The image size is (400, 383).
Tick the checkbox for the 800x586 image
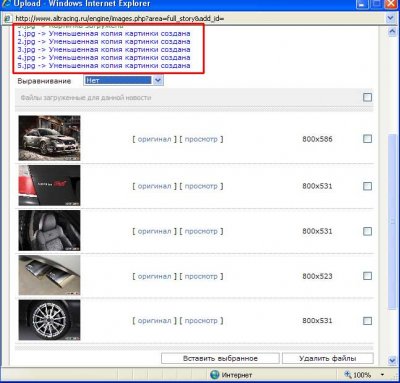point(367,139)
